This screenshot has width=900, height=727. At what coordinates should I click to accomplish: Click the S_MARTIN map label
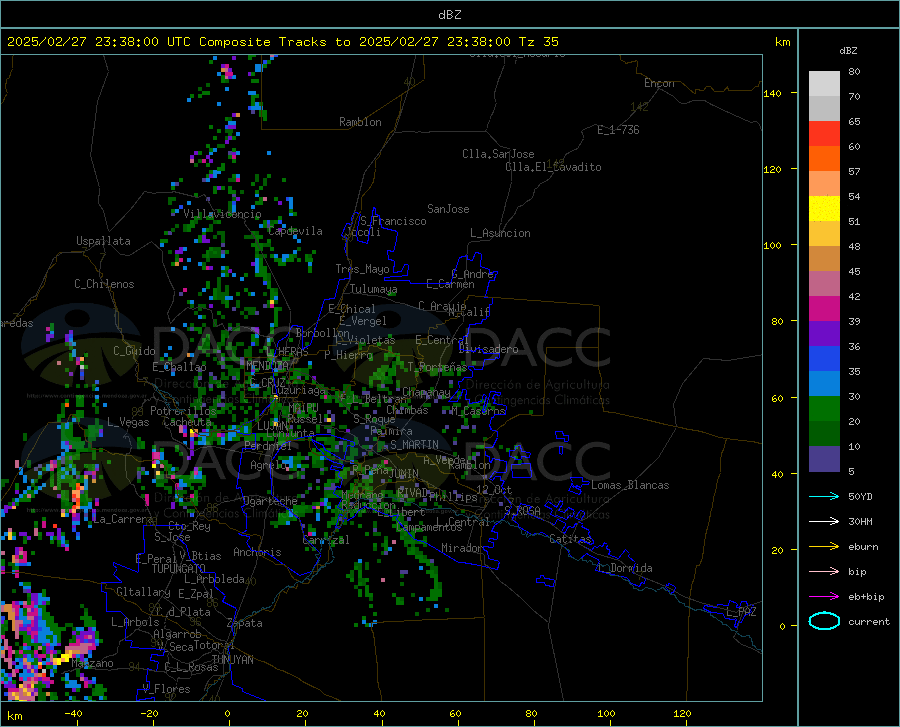pos(414,445)
